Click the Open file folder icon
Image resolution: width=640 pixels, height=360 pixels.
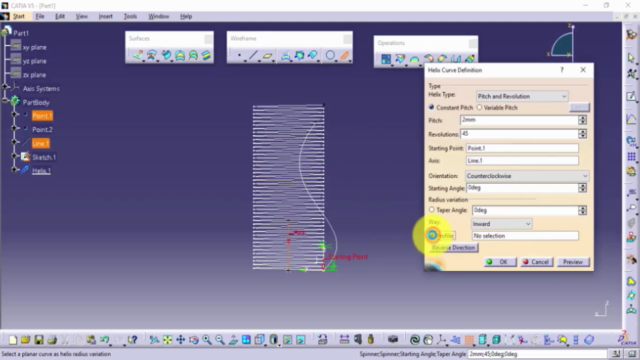tap(25, 340)
